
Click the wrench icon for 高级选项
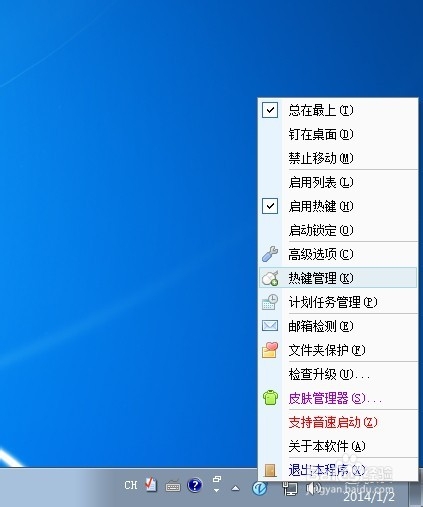[x=270, y=254]
